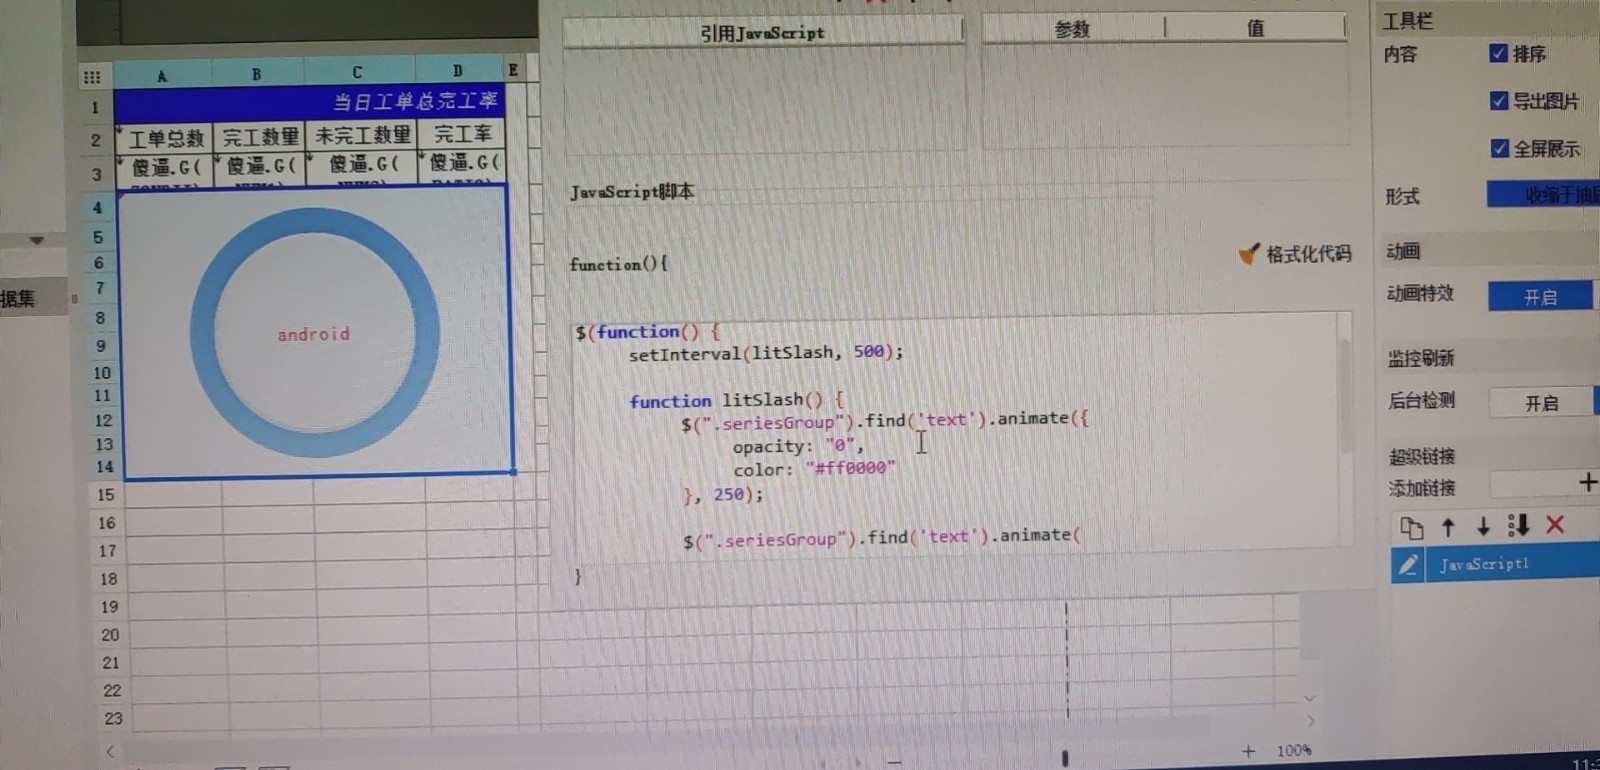Click the copy hyperlink icon
1600x770 pixels.
(1411, 527)
